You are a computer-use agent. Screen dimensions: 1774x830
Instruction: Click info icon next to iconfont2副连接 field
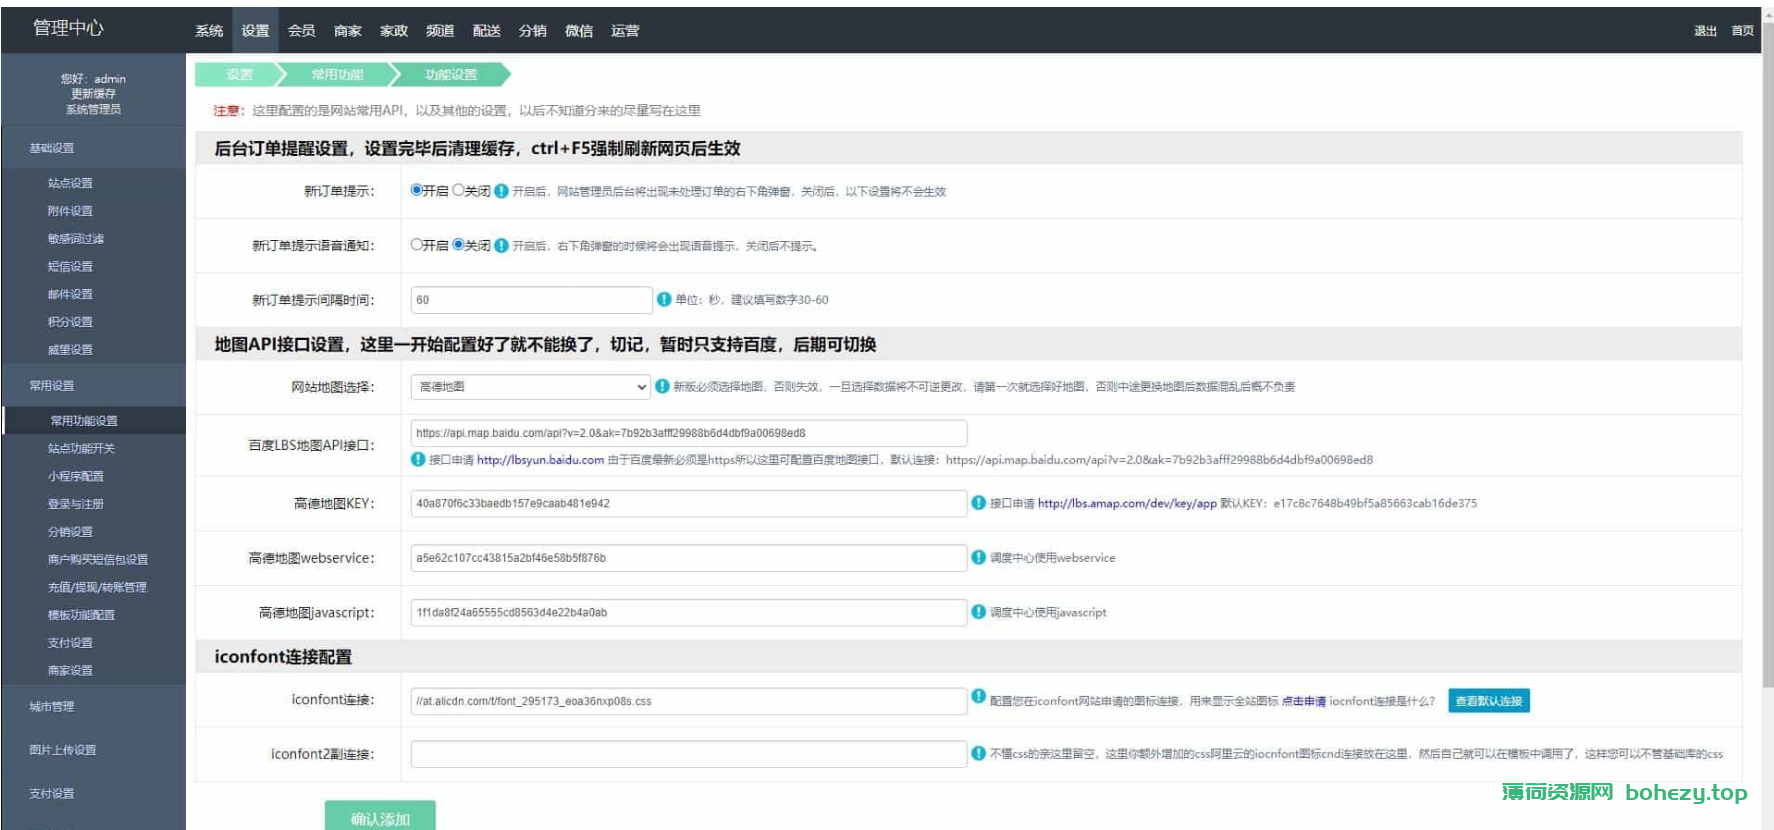pos(979,753)
